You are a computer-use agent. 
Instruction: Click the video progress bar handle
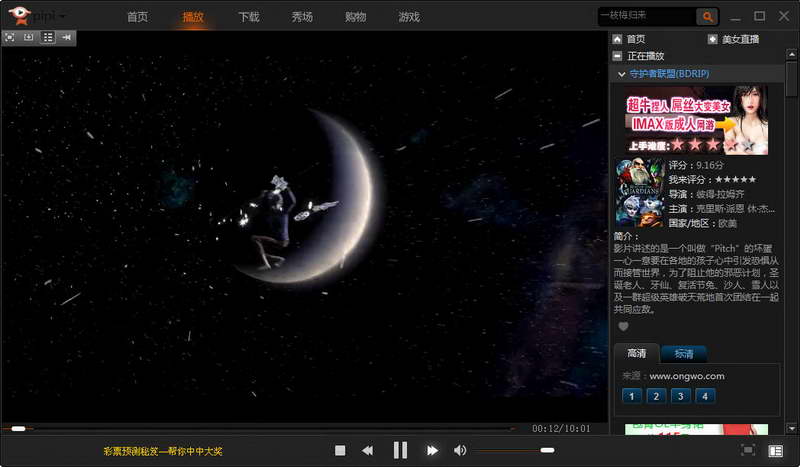click(18, 429)
